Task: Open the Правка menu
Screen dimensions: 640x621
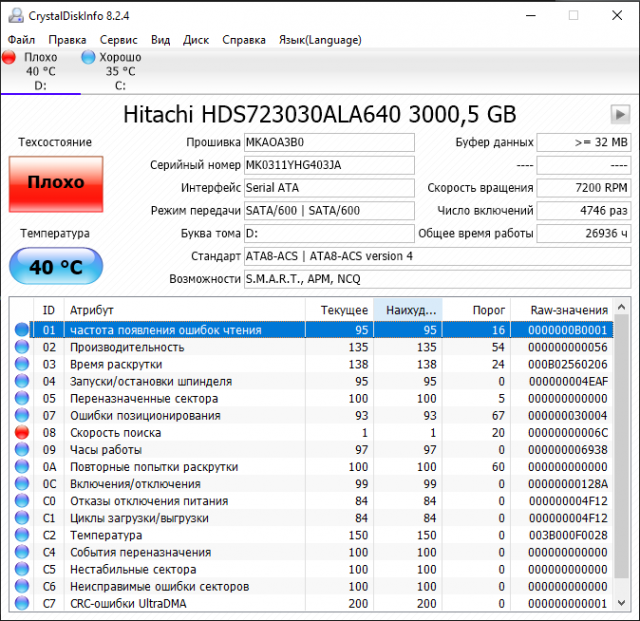Action: point(67,40)
